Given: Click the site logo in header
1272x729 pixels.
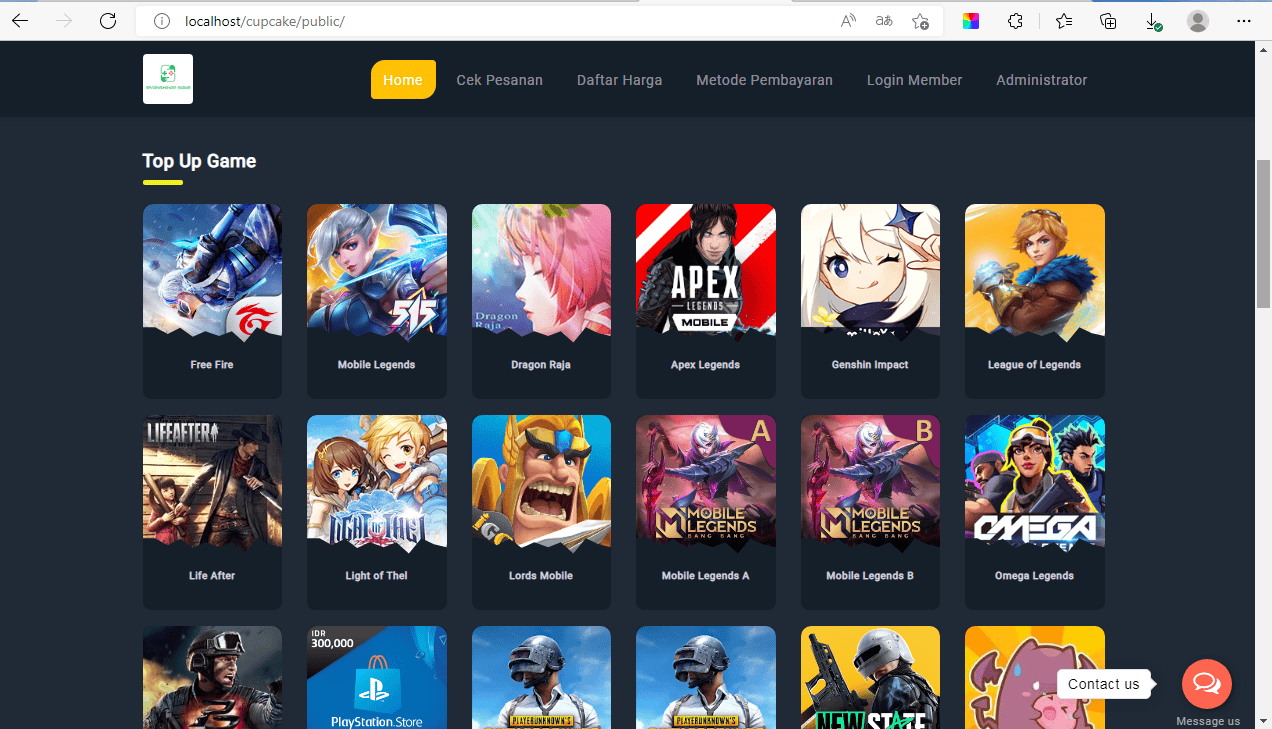Looking at the screenshot, I should click(168, 79).
